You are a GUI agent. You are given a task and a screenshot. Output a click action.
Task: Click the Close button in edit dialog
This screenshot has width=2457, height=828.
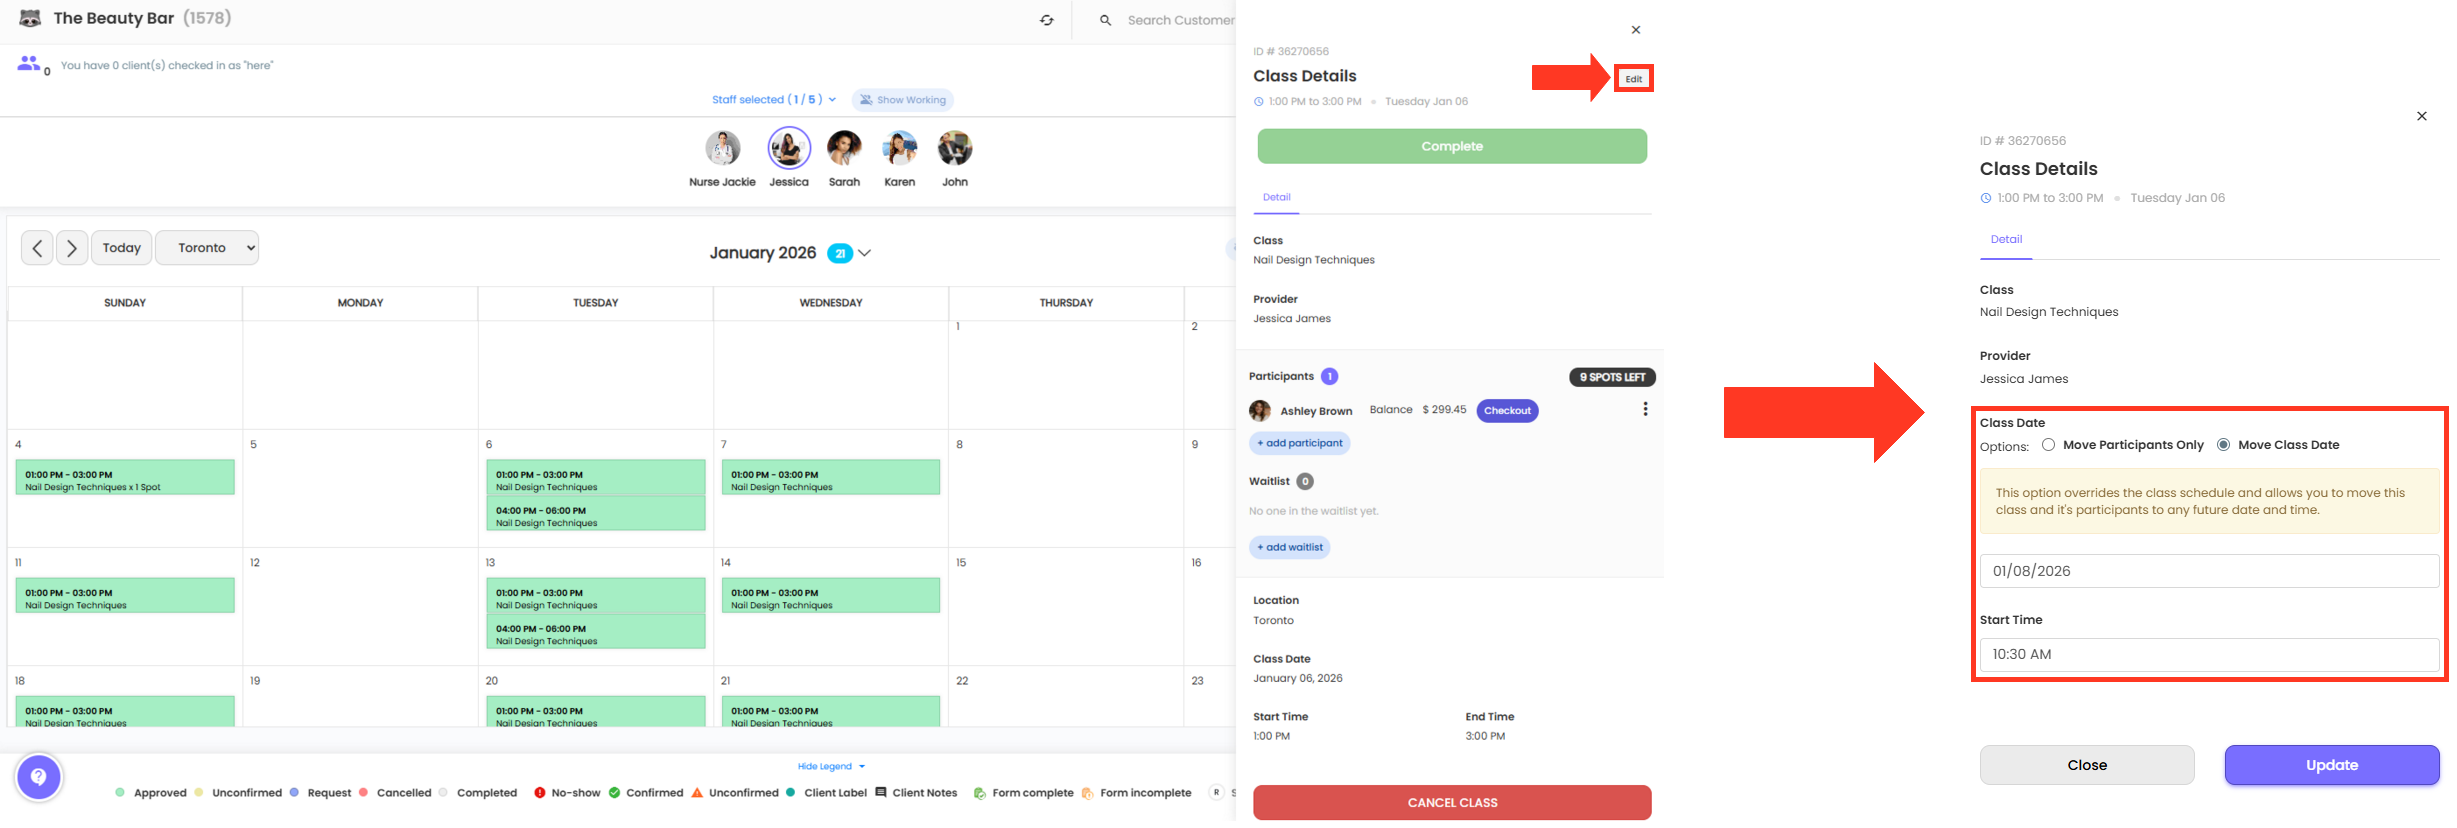click(2087, 765)
